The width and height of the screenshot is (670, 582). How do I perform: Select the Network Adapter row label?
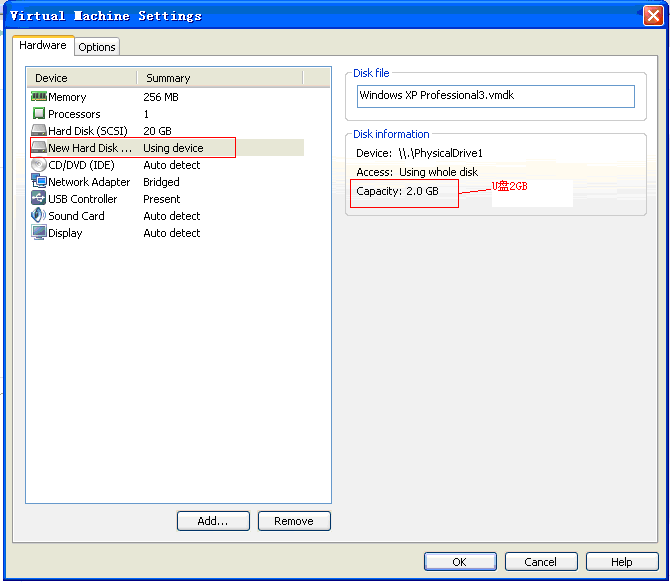pos(89,182)
